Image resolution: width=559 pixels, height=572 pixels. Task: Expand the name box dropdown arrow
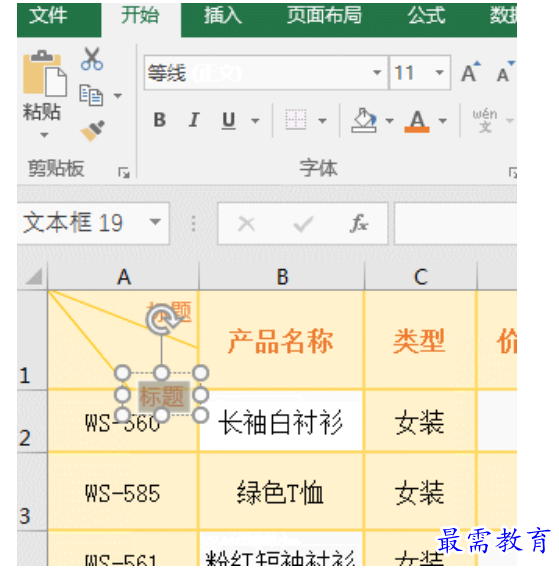coord(155,222)
